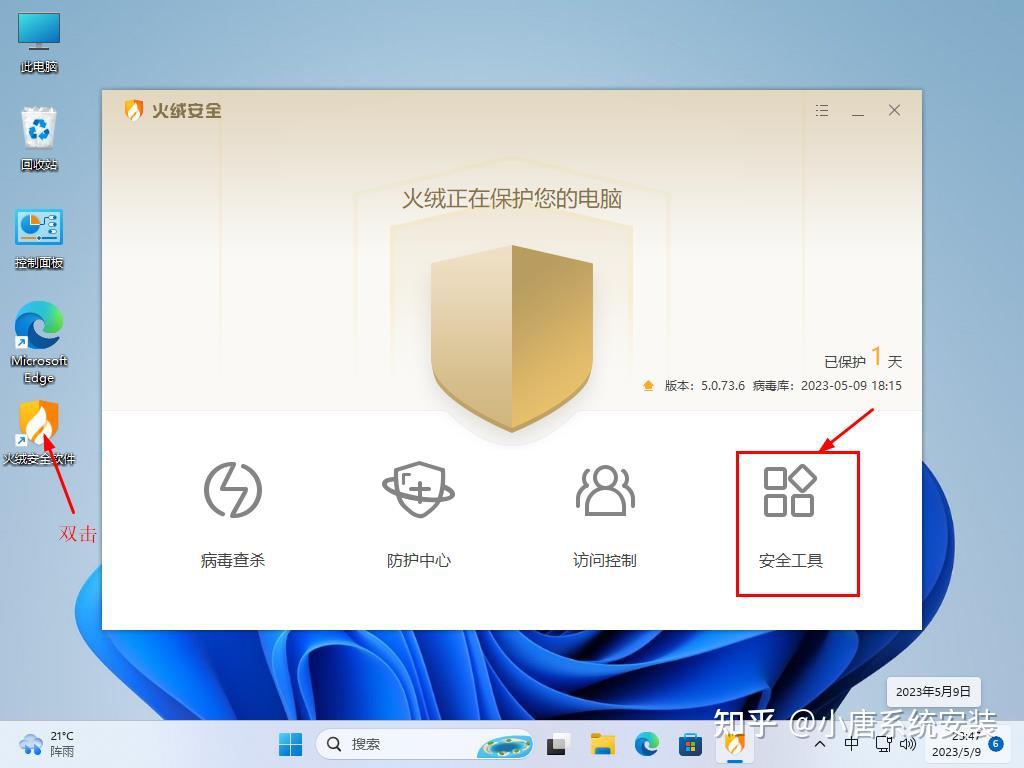Open the notification badge showing 6
This screenshot has width=1024, height=768.
995,744
